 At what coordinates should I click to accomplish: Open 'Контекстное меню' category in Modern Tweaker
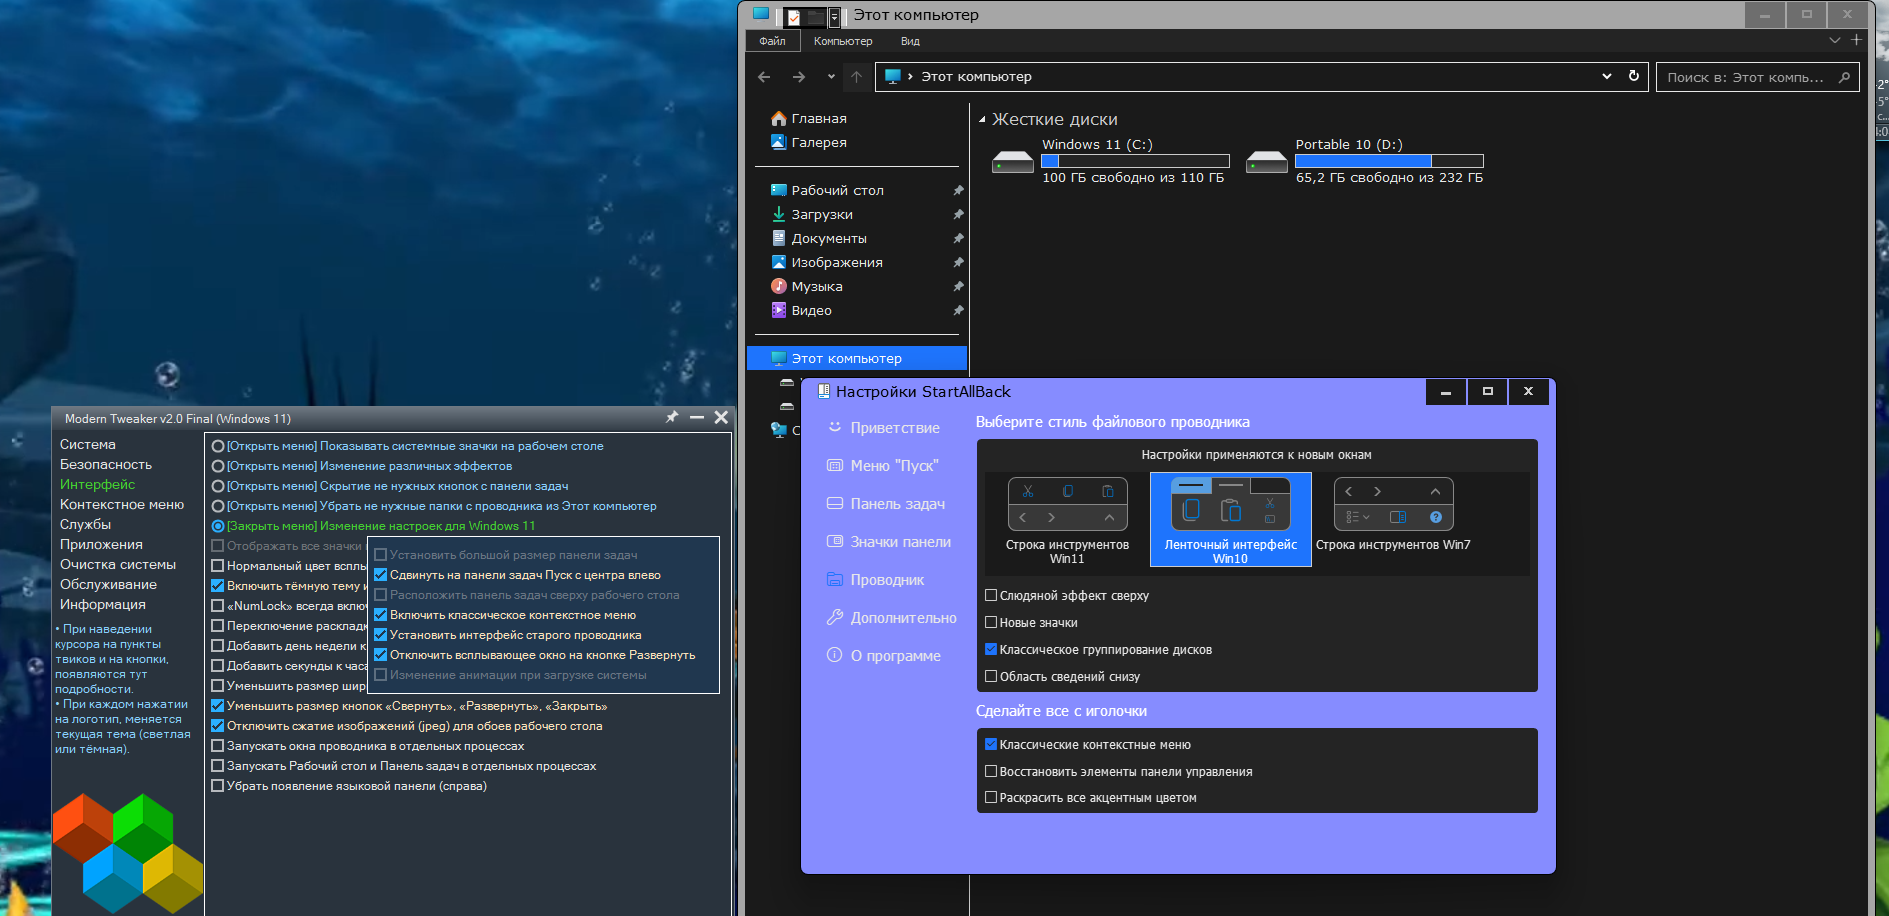click(x=122, y=505)
